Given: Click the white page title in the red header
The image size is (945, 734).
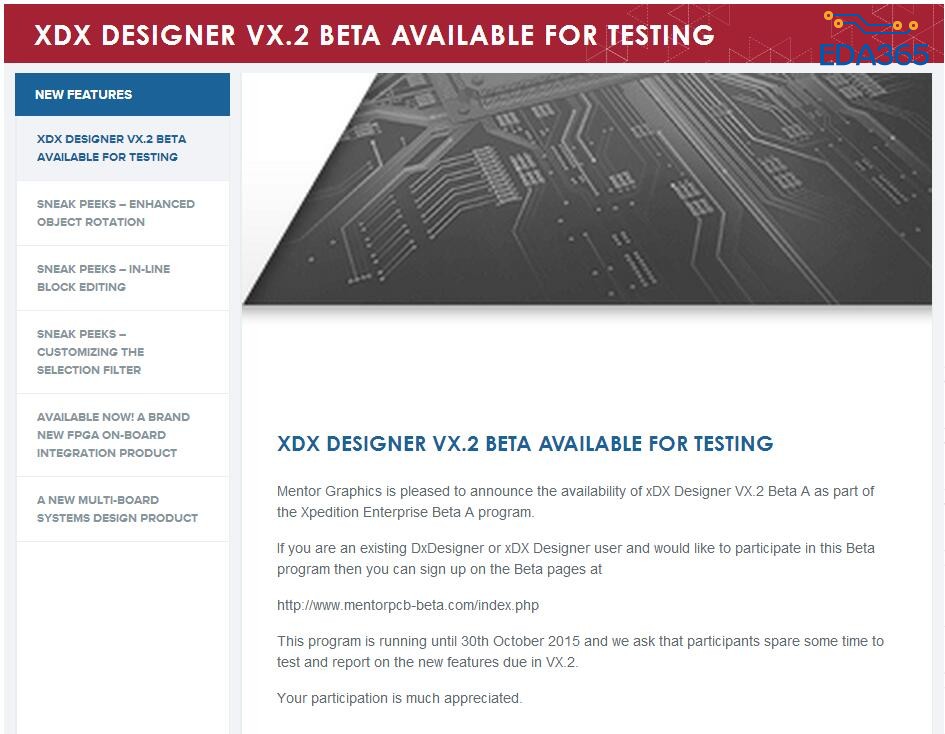Looking at the screenshot, I should coord(374,35).
